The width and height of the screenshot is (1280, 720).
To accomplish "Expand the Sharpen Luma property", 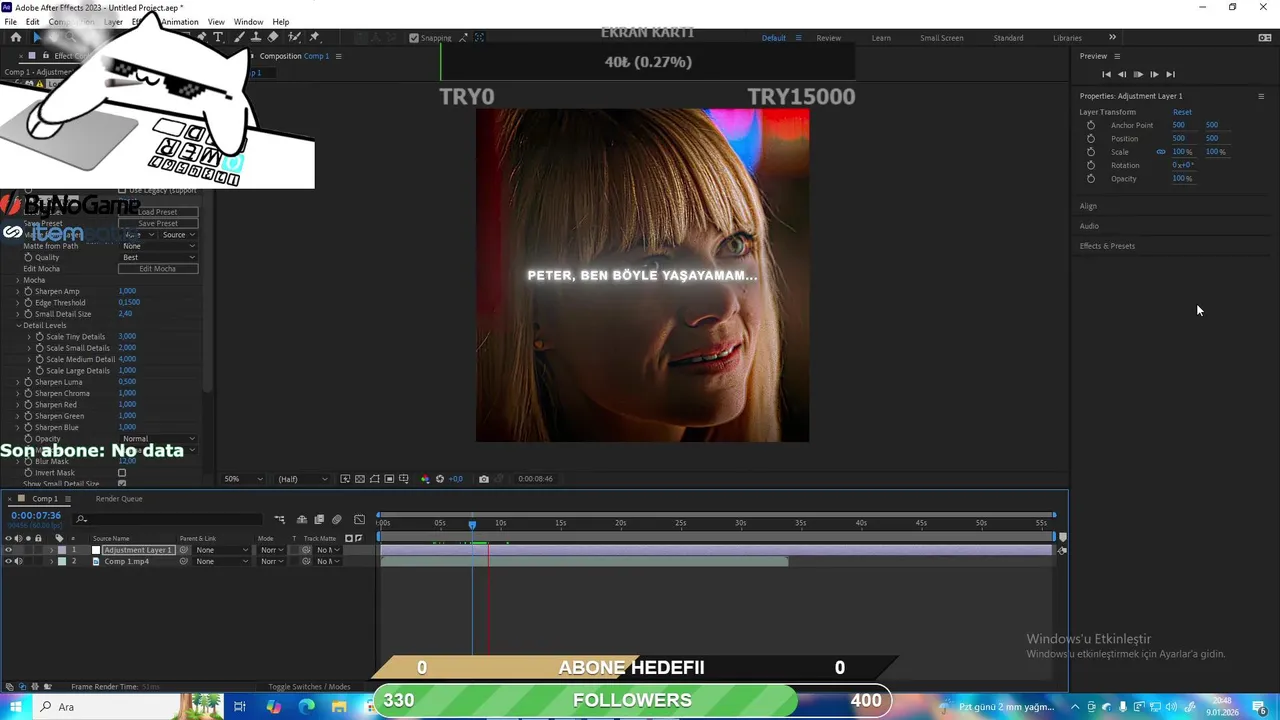I will pos(18,382).
